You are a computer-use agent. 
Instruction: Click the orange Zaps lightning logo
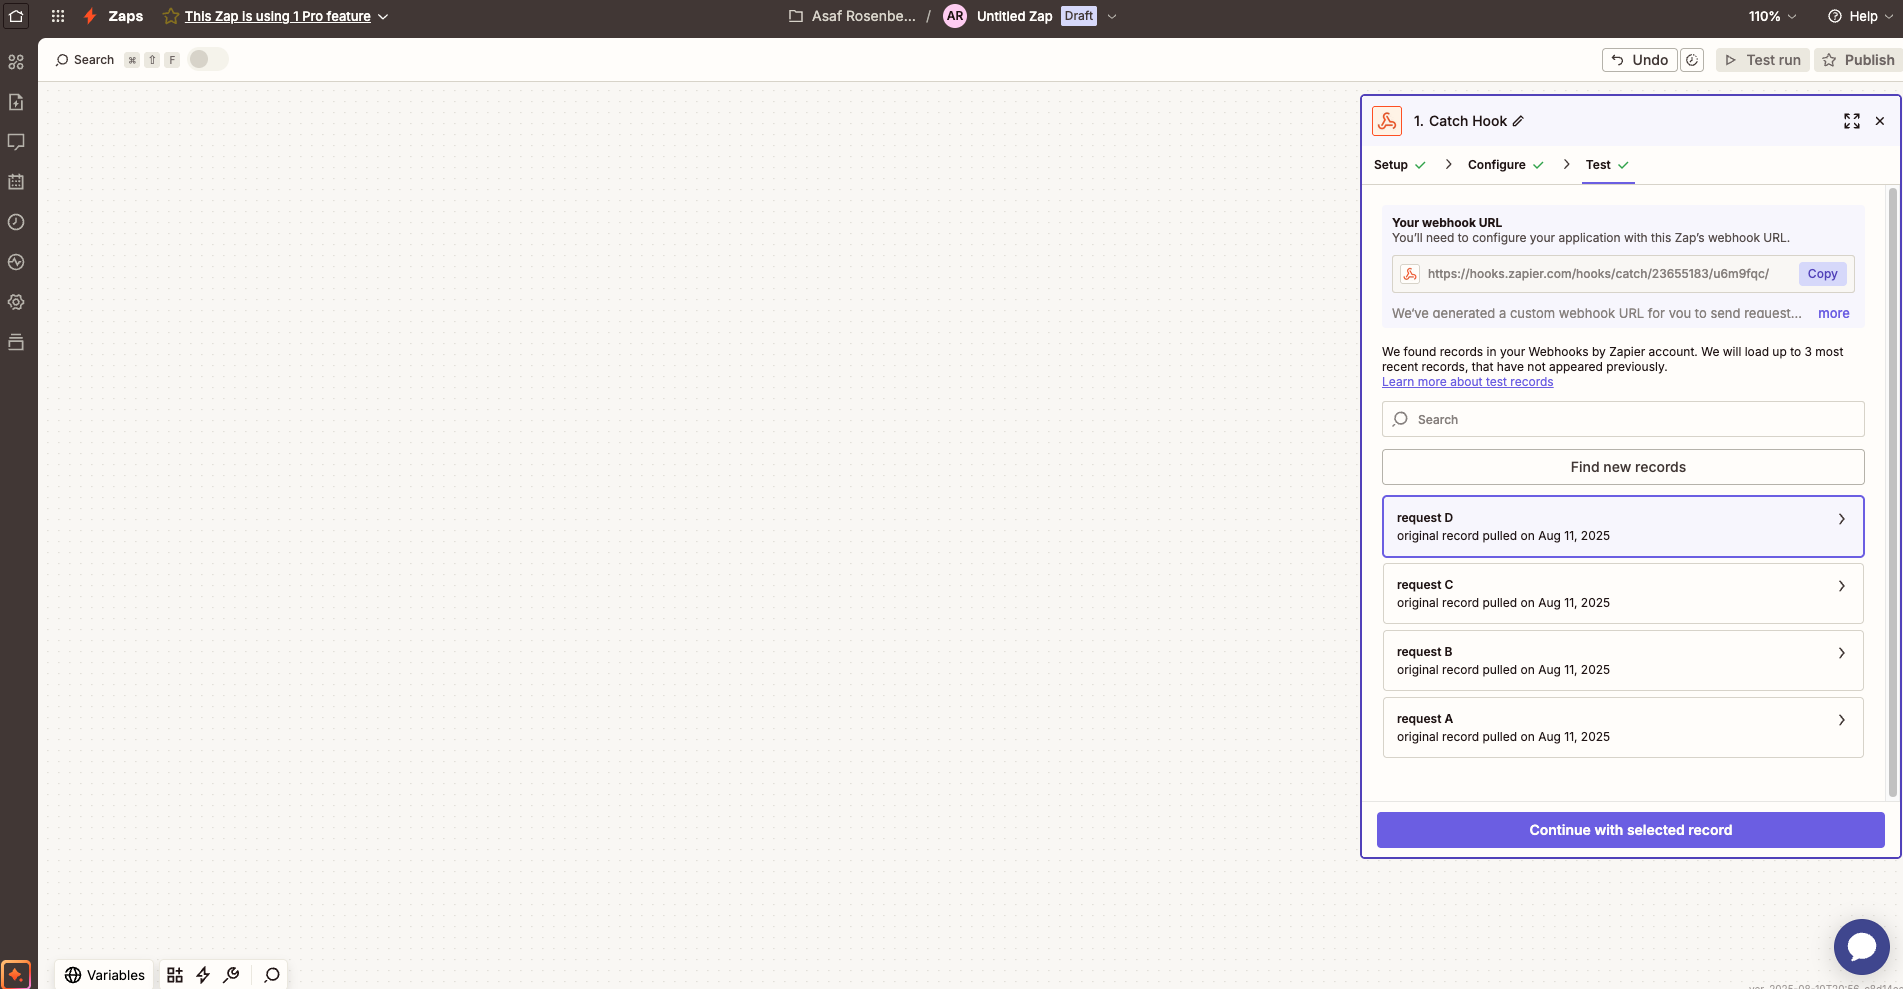[x=90, y=16]
